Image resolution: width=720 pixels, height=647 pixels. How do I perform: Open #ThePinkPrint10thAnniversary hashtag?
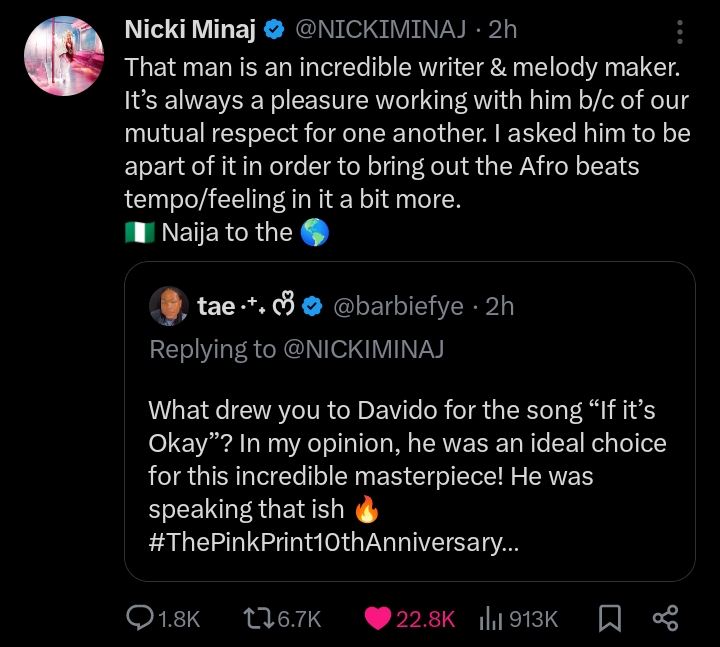coord(333,542)
